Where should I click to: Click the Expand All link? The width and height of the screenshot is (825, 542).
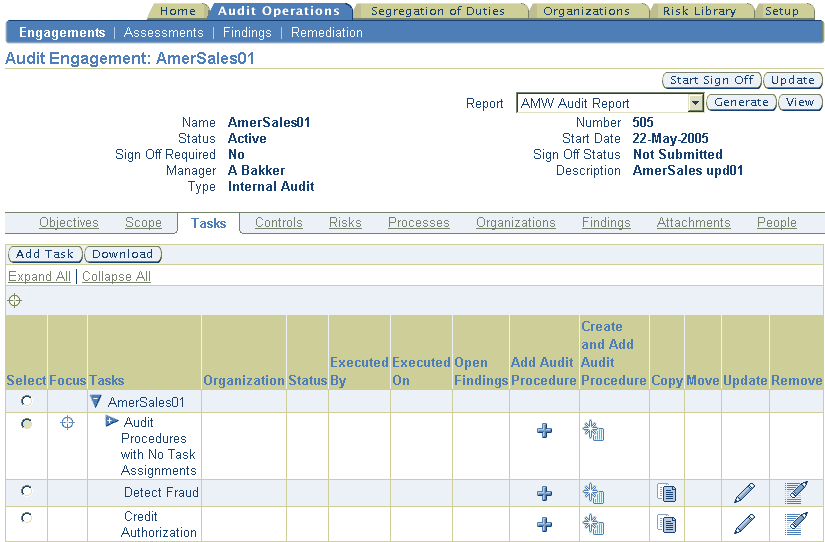[39, 276]
